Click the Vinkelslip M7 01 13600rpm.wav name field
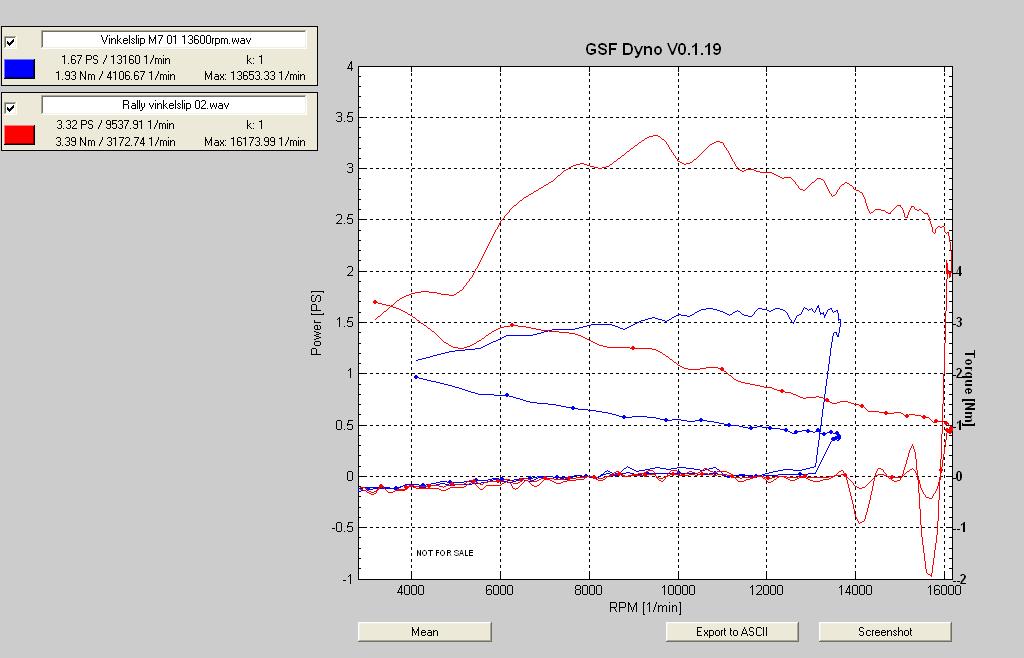 pos(174,40)
